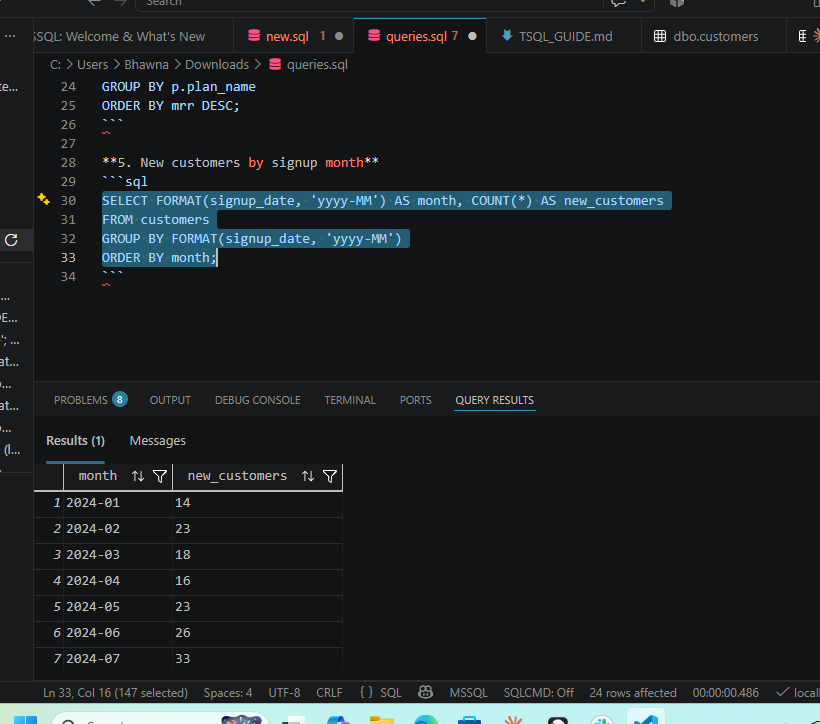
Task: Select the Results (1) sub-tab
Action: (x=75, y=440)
